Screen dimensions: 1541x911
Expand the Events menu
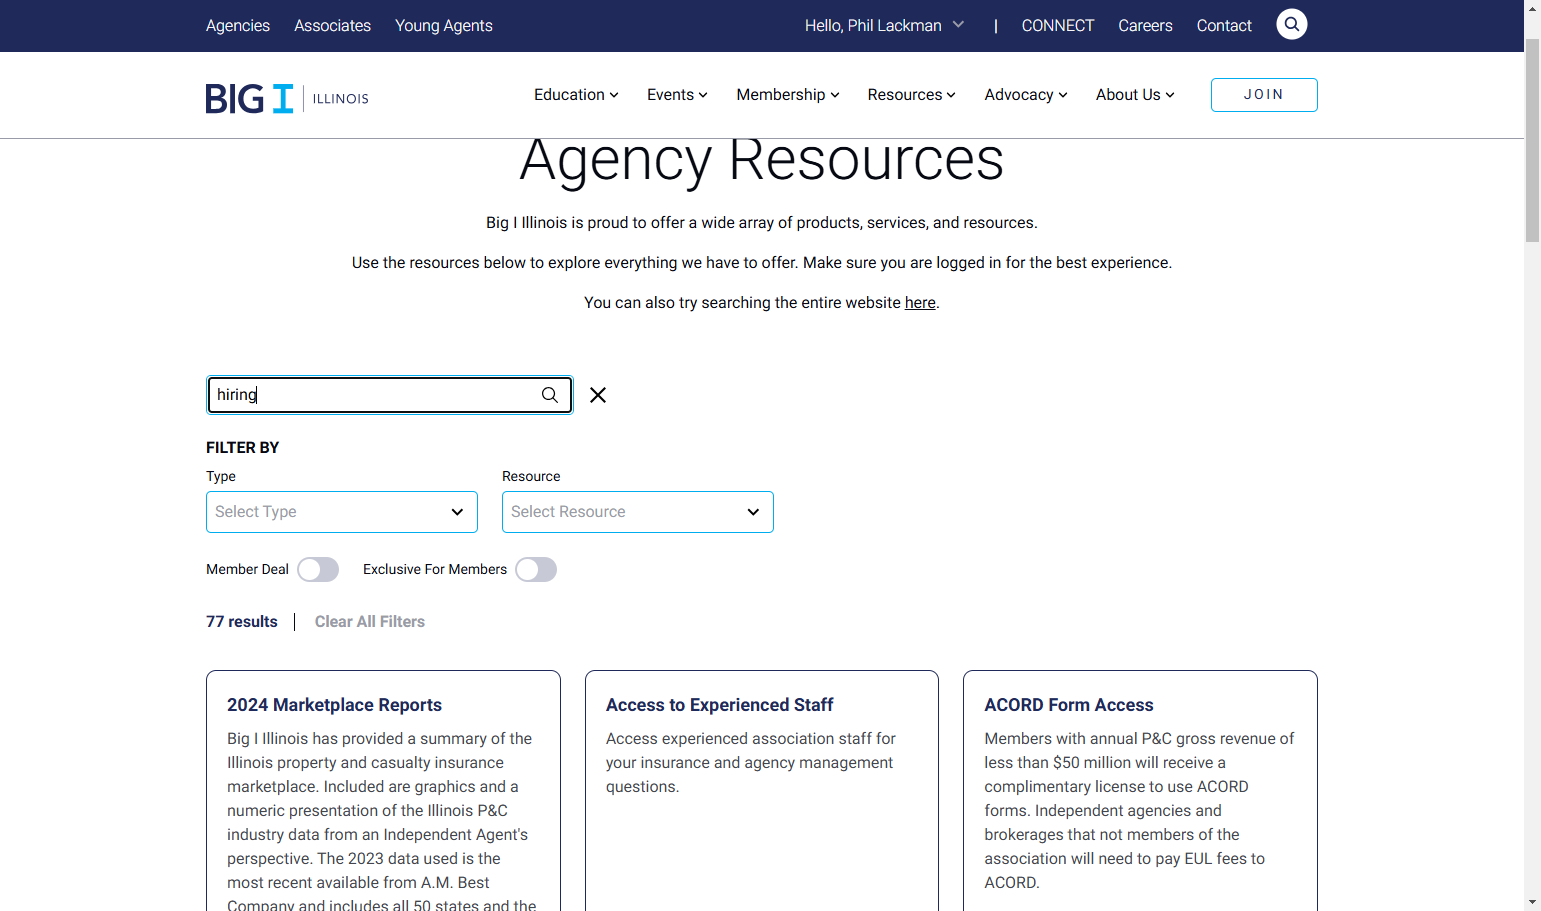[x=677, y=95]
